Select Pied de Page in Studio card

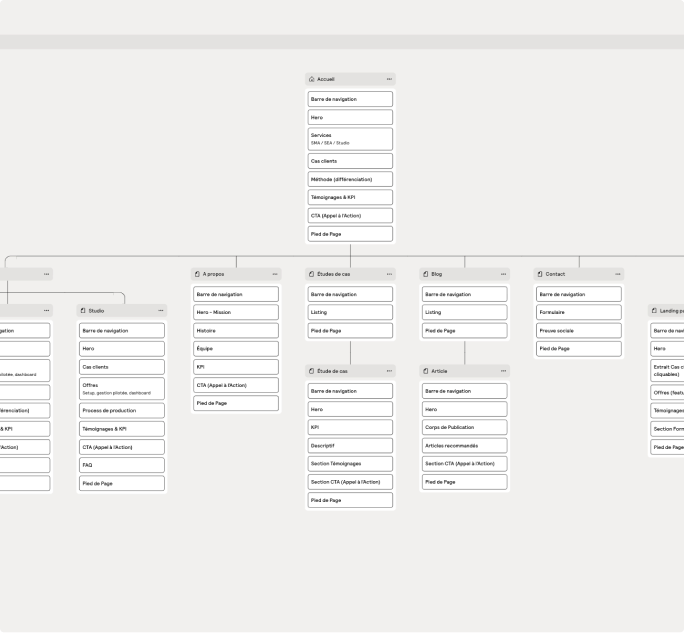122,483
